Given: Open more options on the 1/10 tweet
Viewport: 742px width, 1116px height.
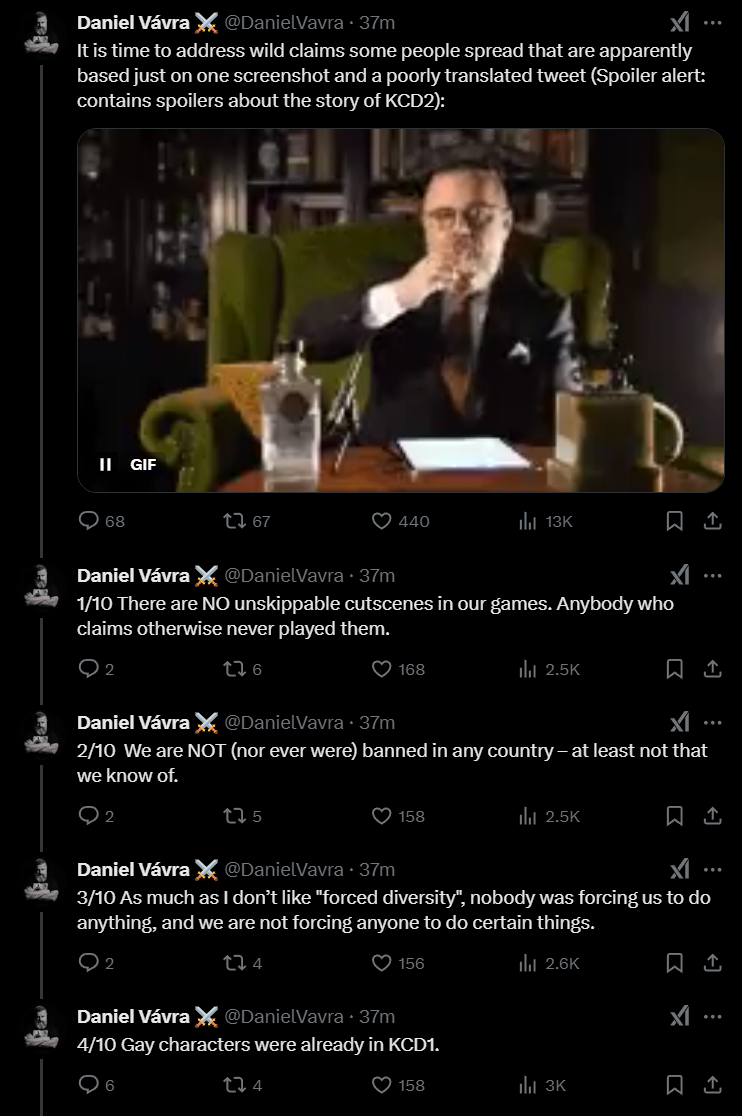Looking at the screenshot, I should click(712, 576).
